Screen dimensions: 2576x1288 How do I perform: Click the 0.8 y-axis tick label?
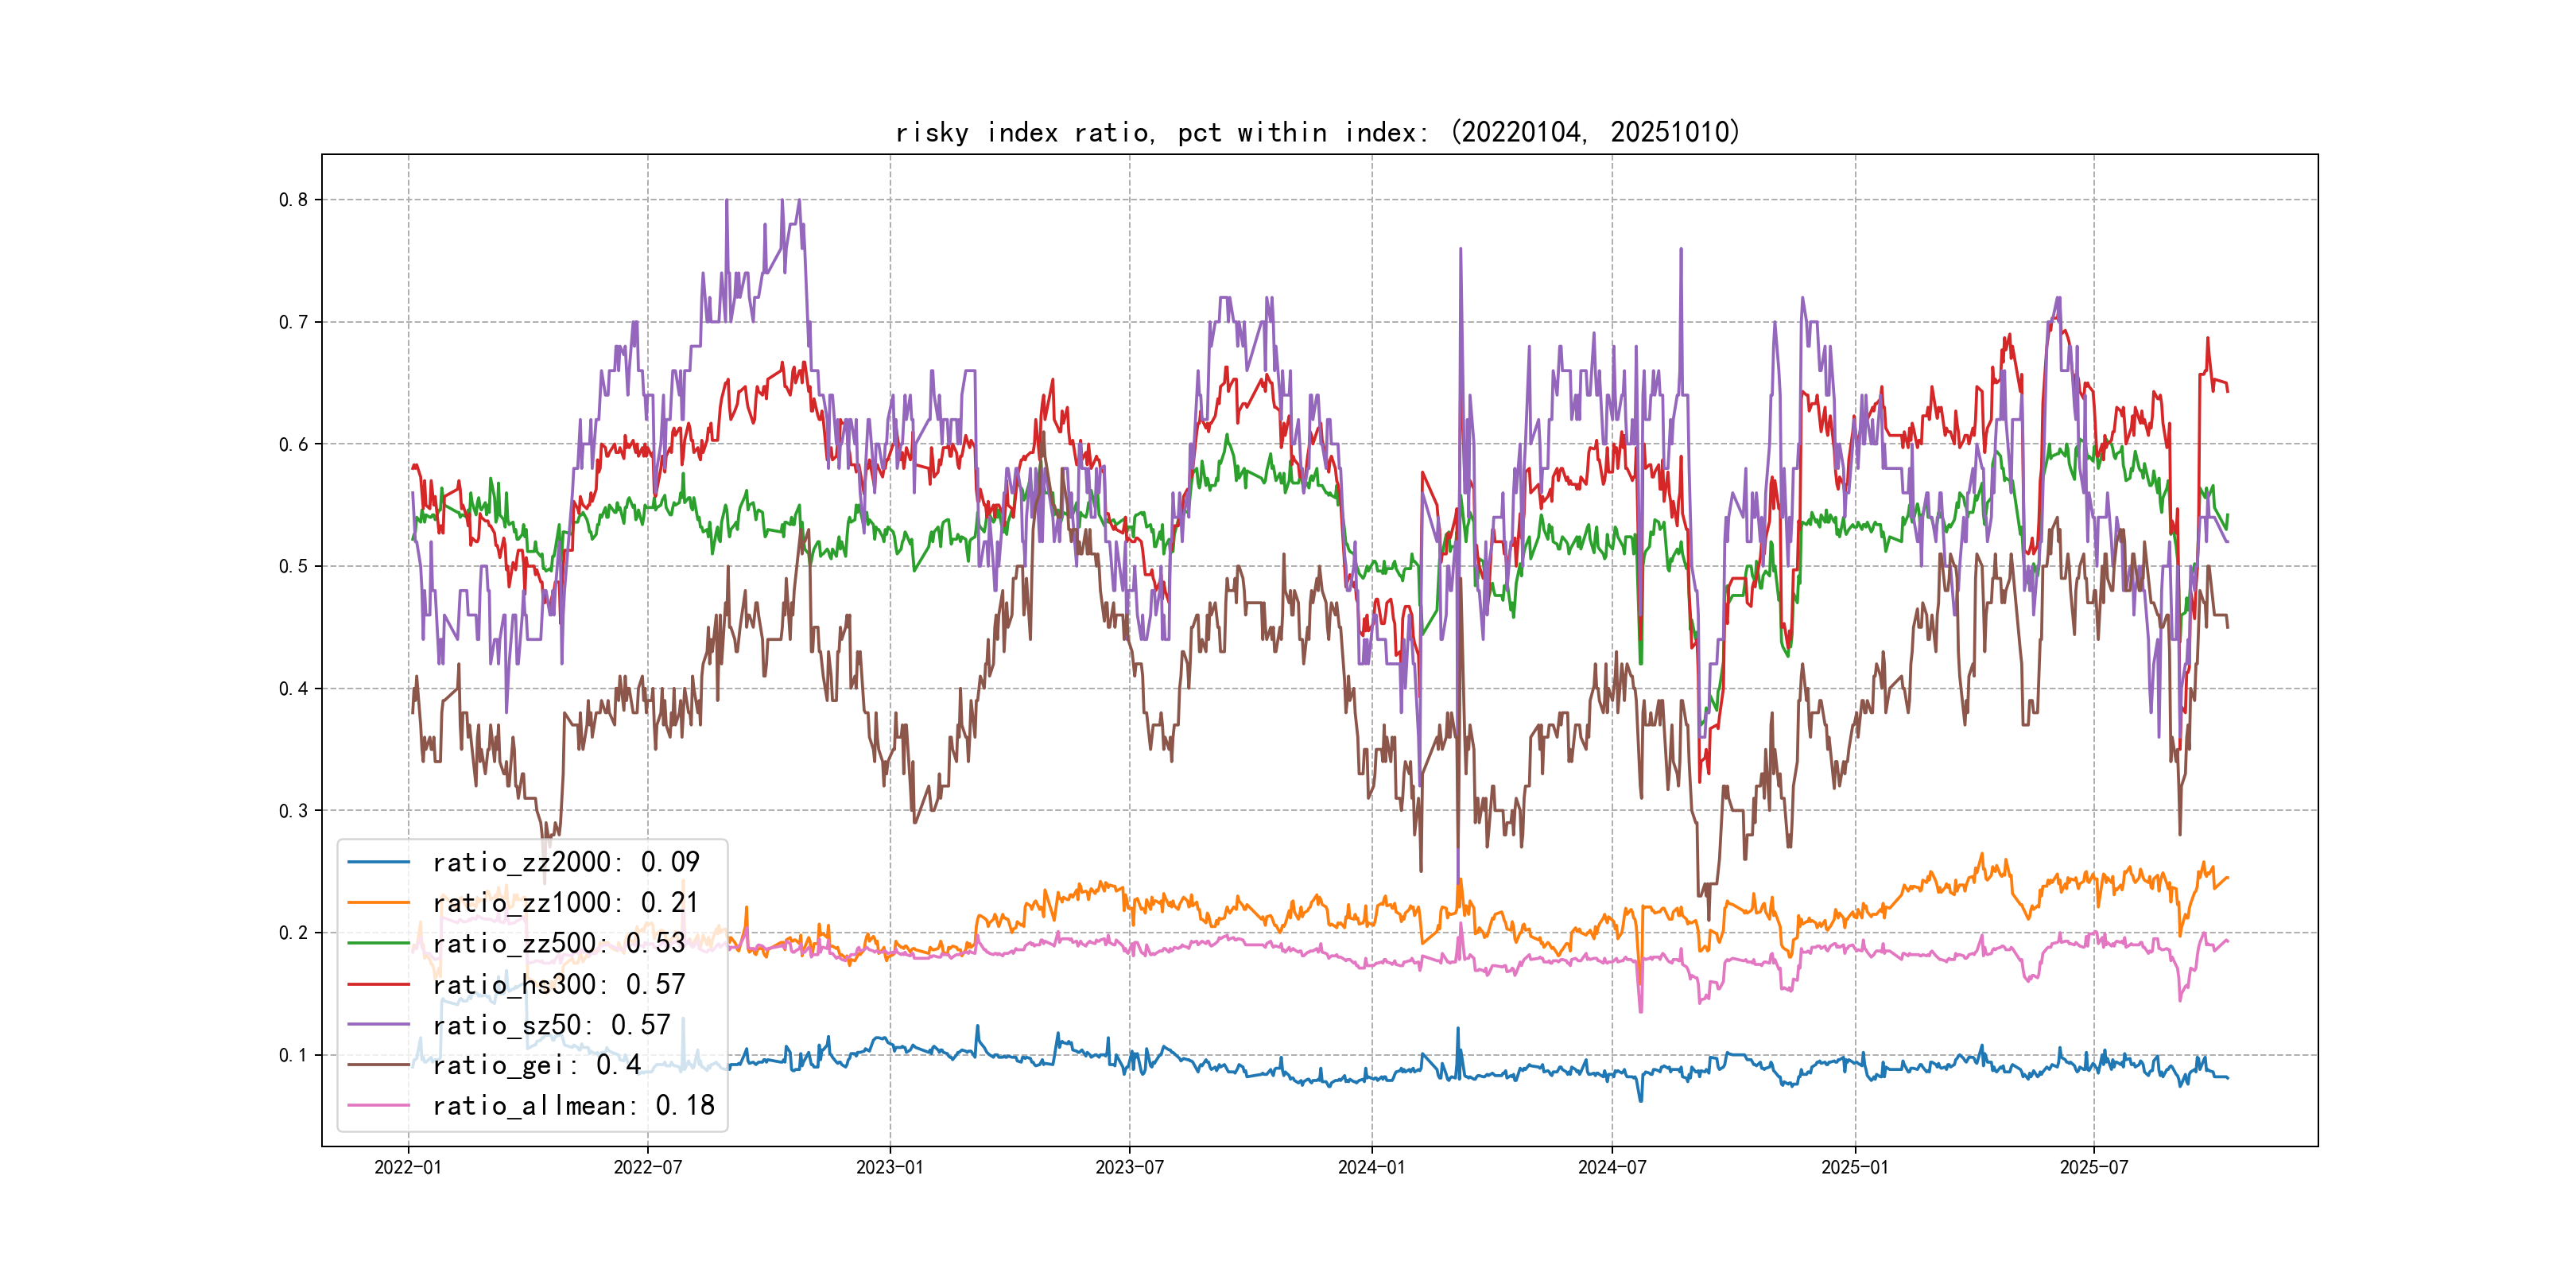[293, 200]
